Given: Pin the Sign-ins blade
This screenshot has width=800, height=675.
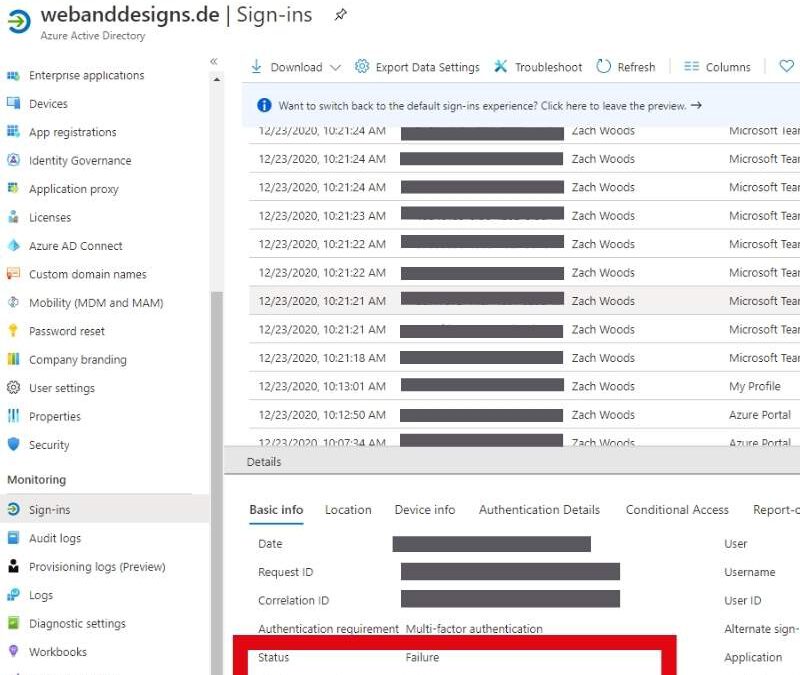Looking at the screenshot, I should [x=340, y=15].
